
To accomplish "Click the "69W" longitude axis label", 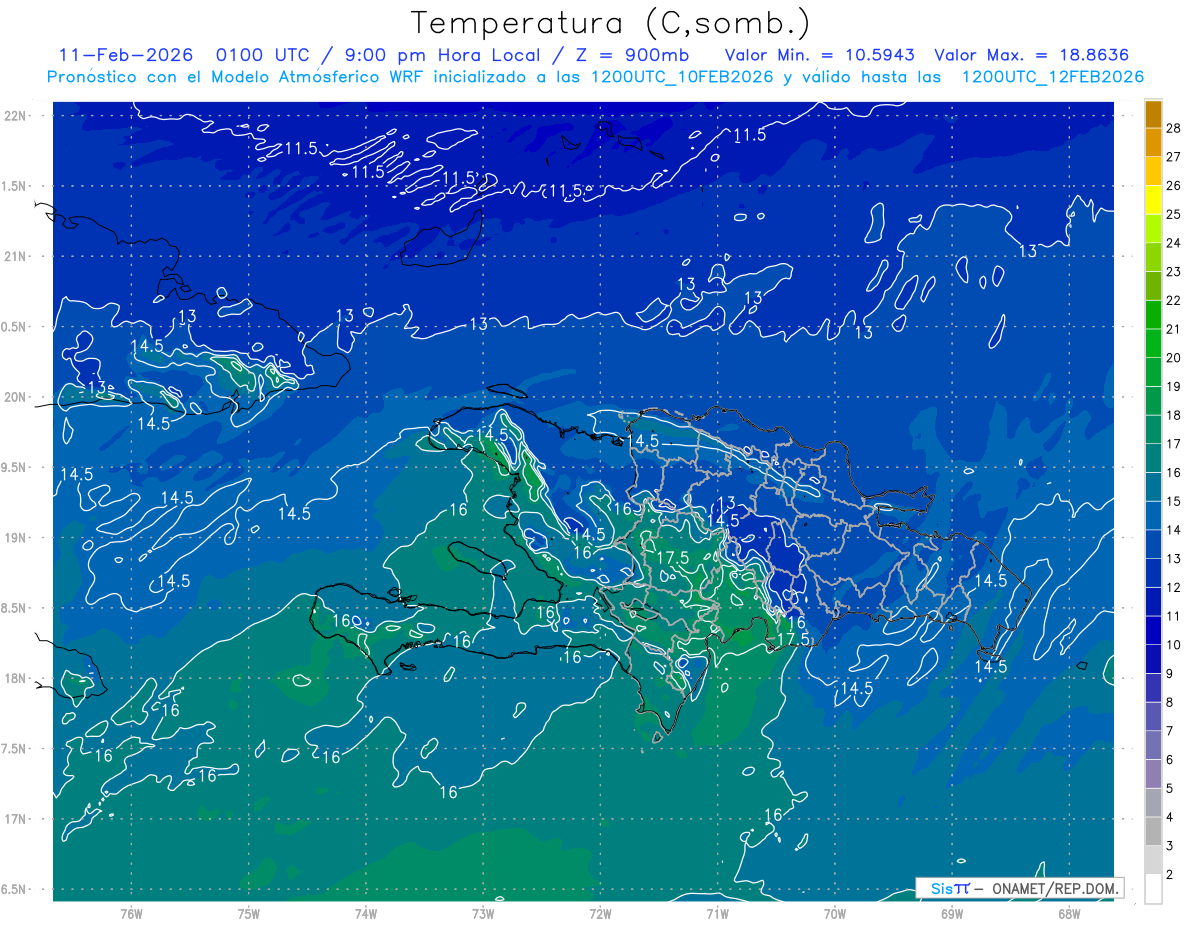I will [x=951, y=914].
